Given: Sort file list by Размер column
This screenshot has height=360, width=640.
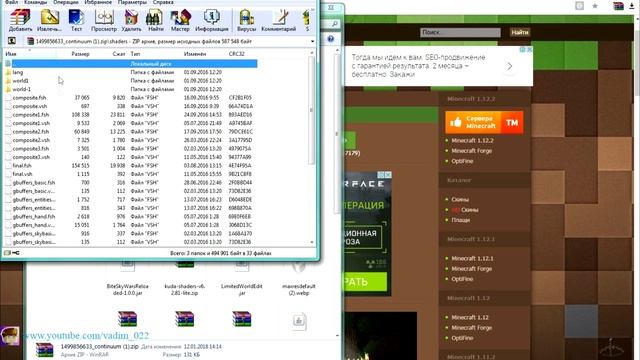Looking at the screenshot, I should point(80,54).
